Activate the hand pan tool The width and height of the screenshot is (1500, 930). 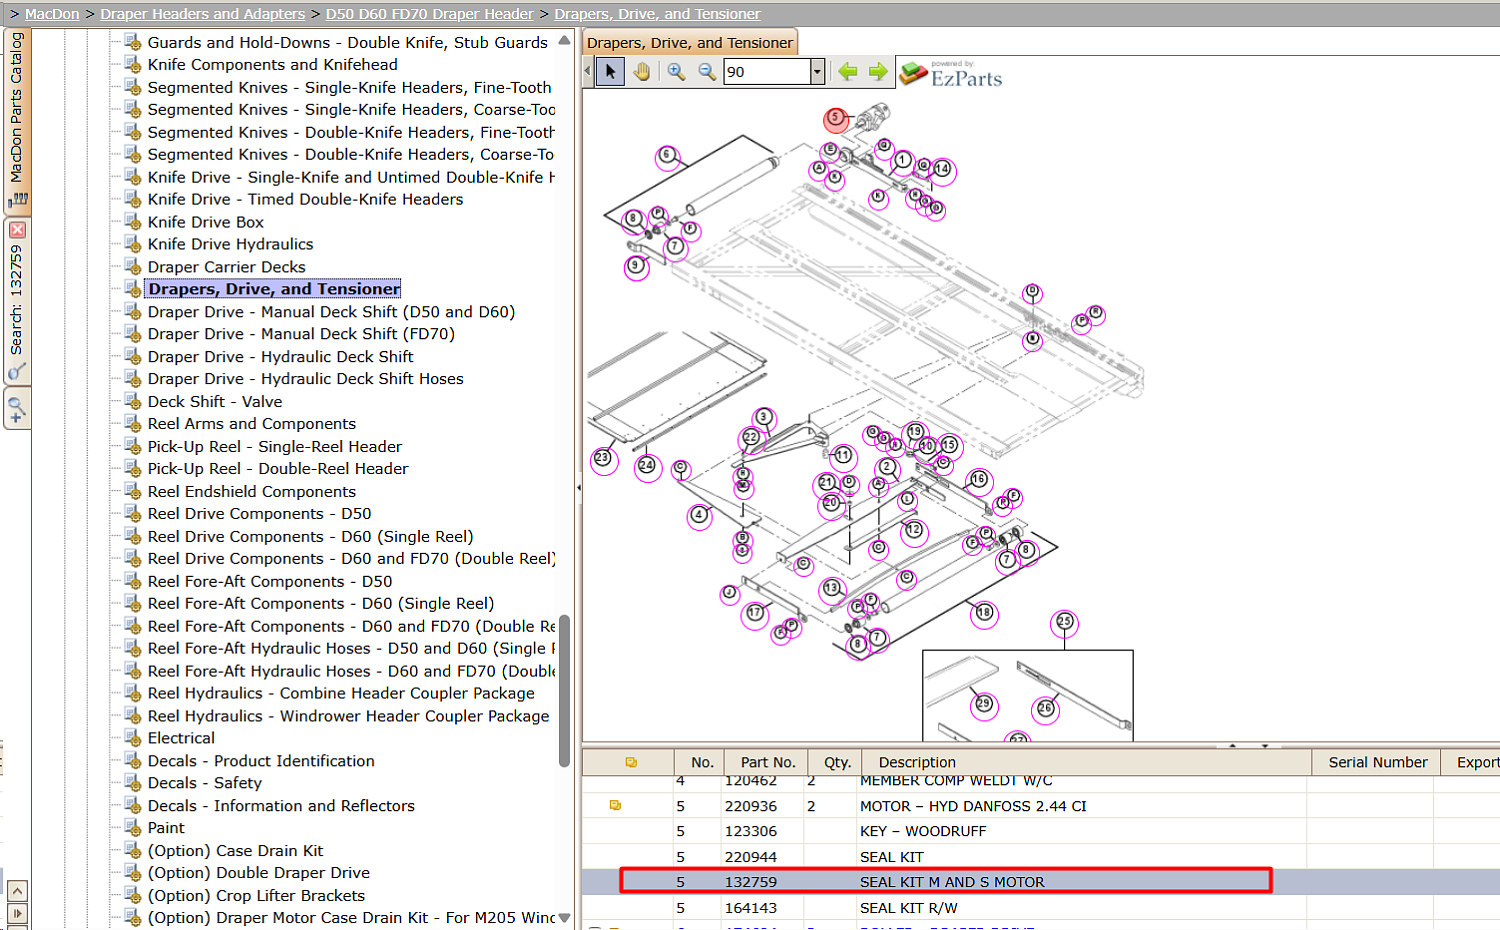(641, 72)
